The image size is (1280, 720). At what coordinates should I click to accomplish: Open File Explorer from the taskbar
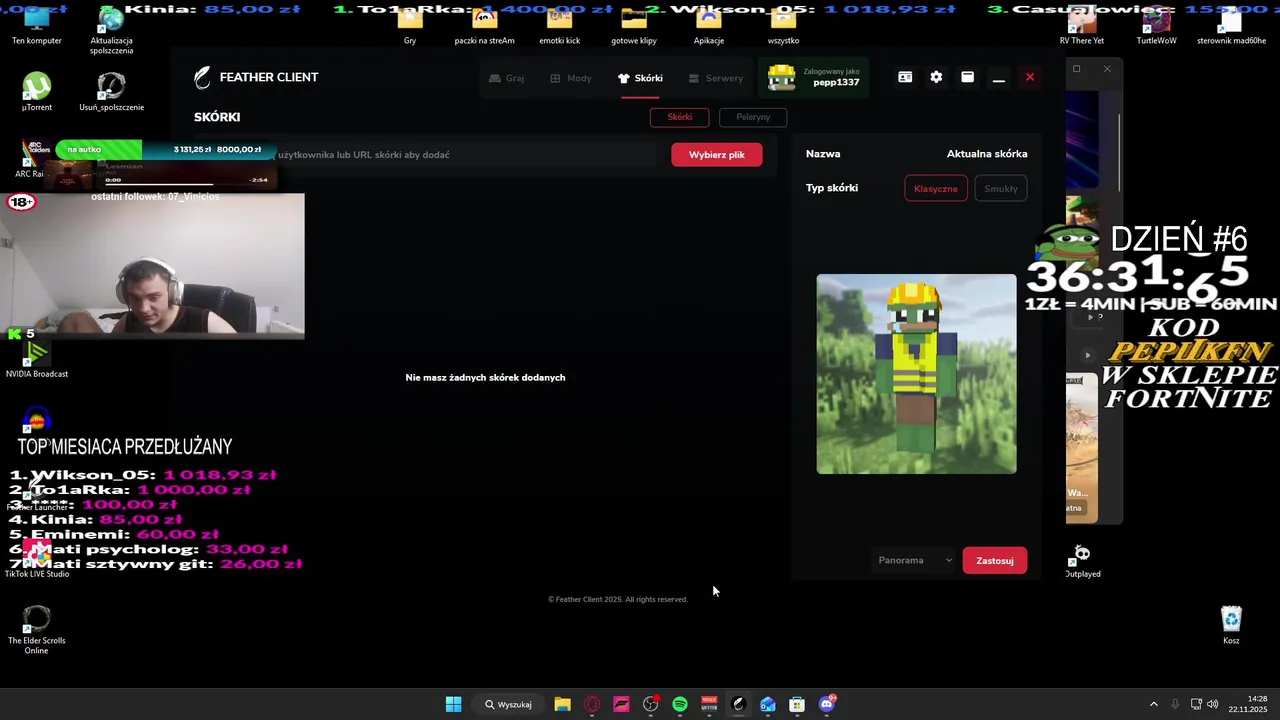tap(562, 704)
